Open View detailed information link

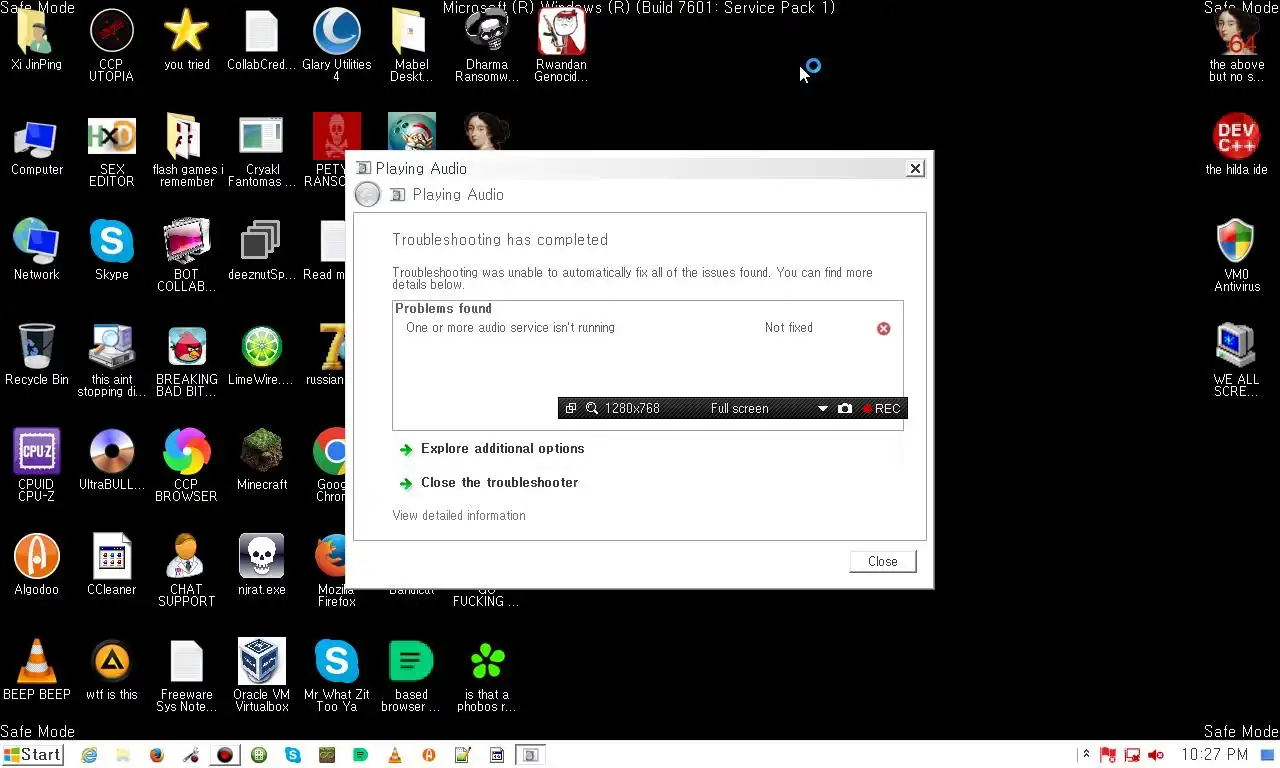459,515
